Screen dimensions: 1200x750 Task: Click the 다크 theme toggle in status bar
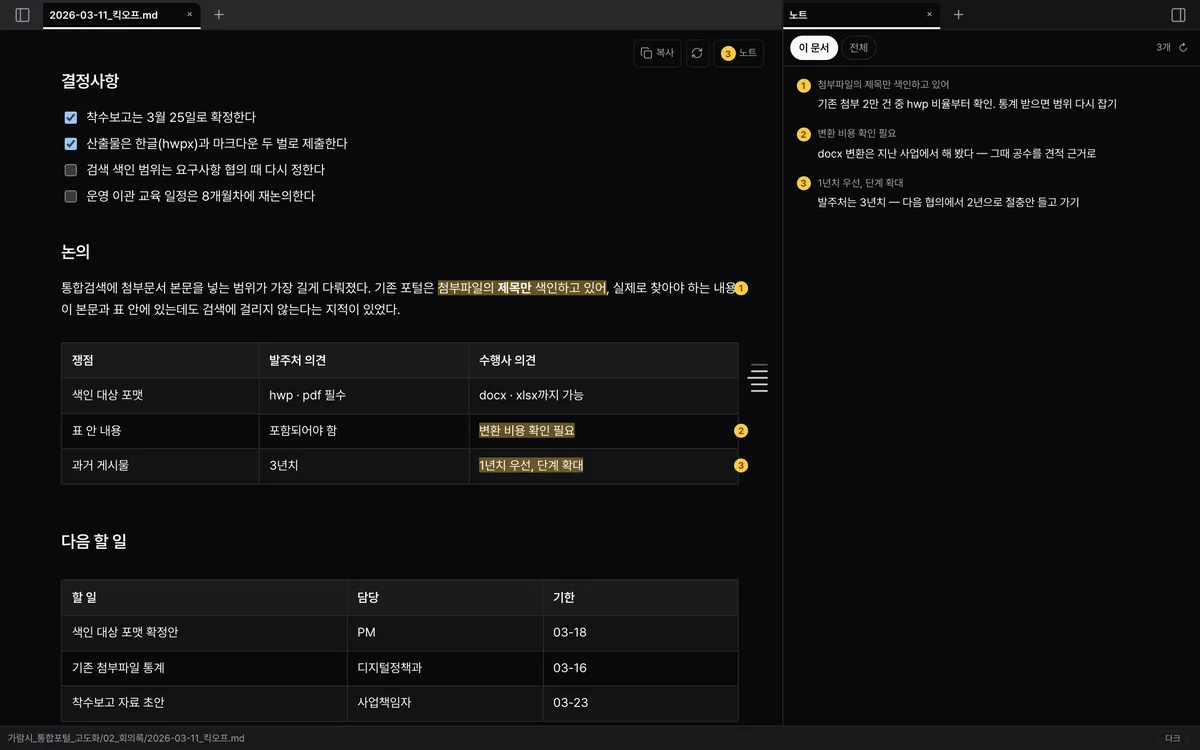[x=1172, y=738]
